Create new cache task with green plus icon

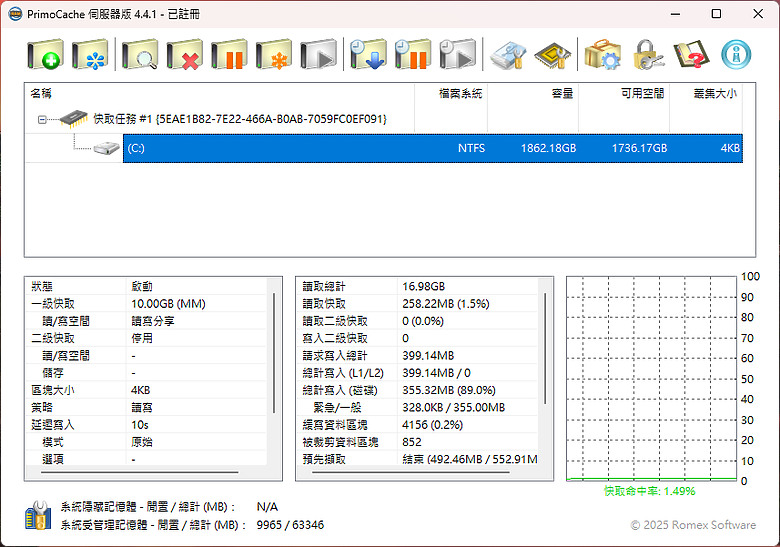tap(45, 54)
